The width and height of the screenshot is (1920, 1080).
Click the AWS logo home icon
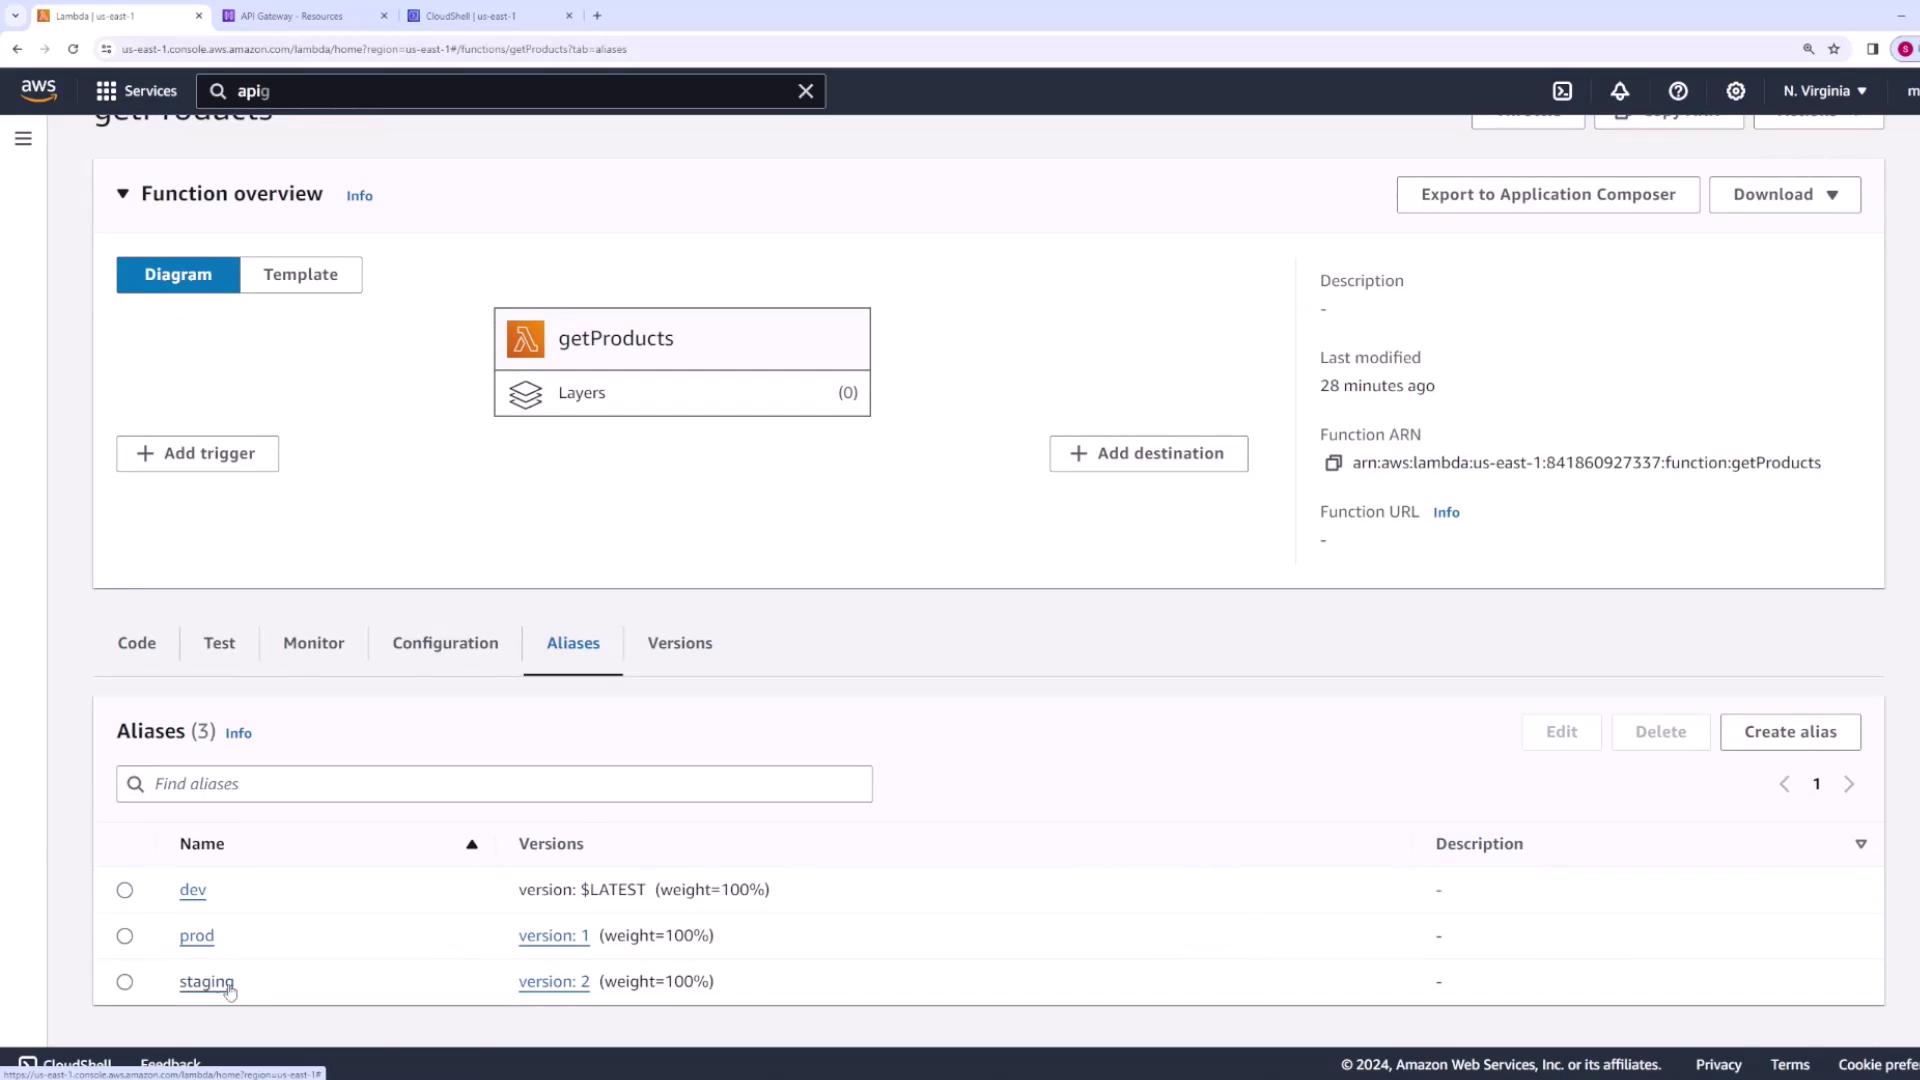coord(39,90)
